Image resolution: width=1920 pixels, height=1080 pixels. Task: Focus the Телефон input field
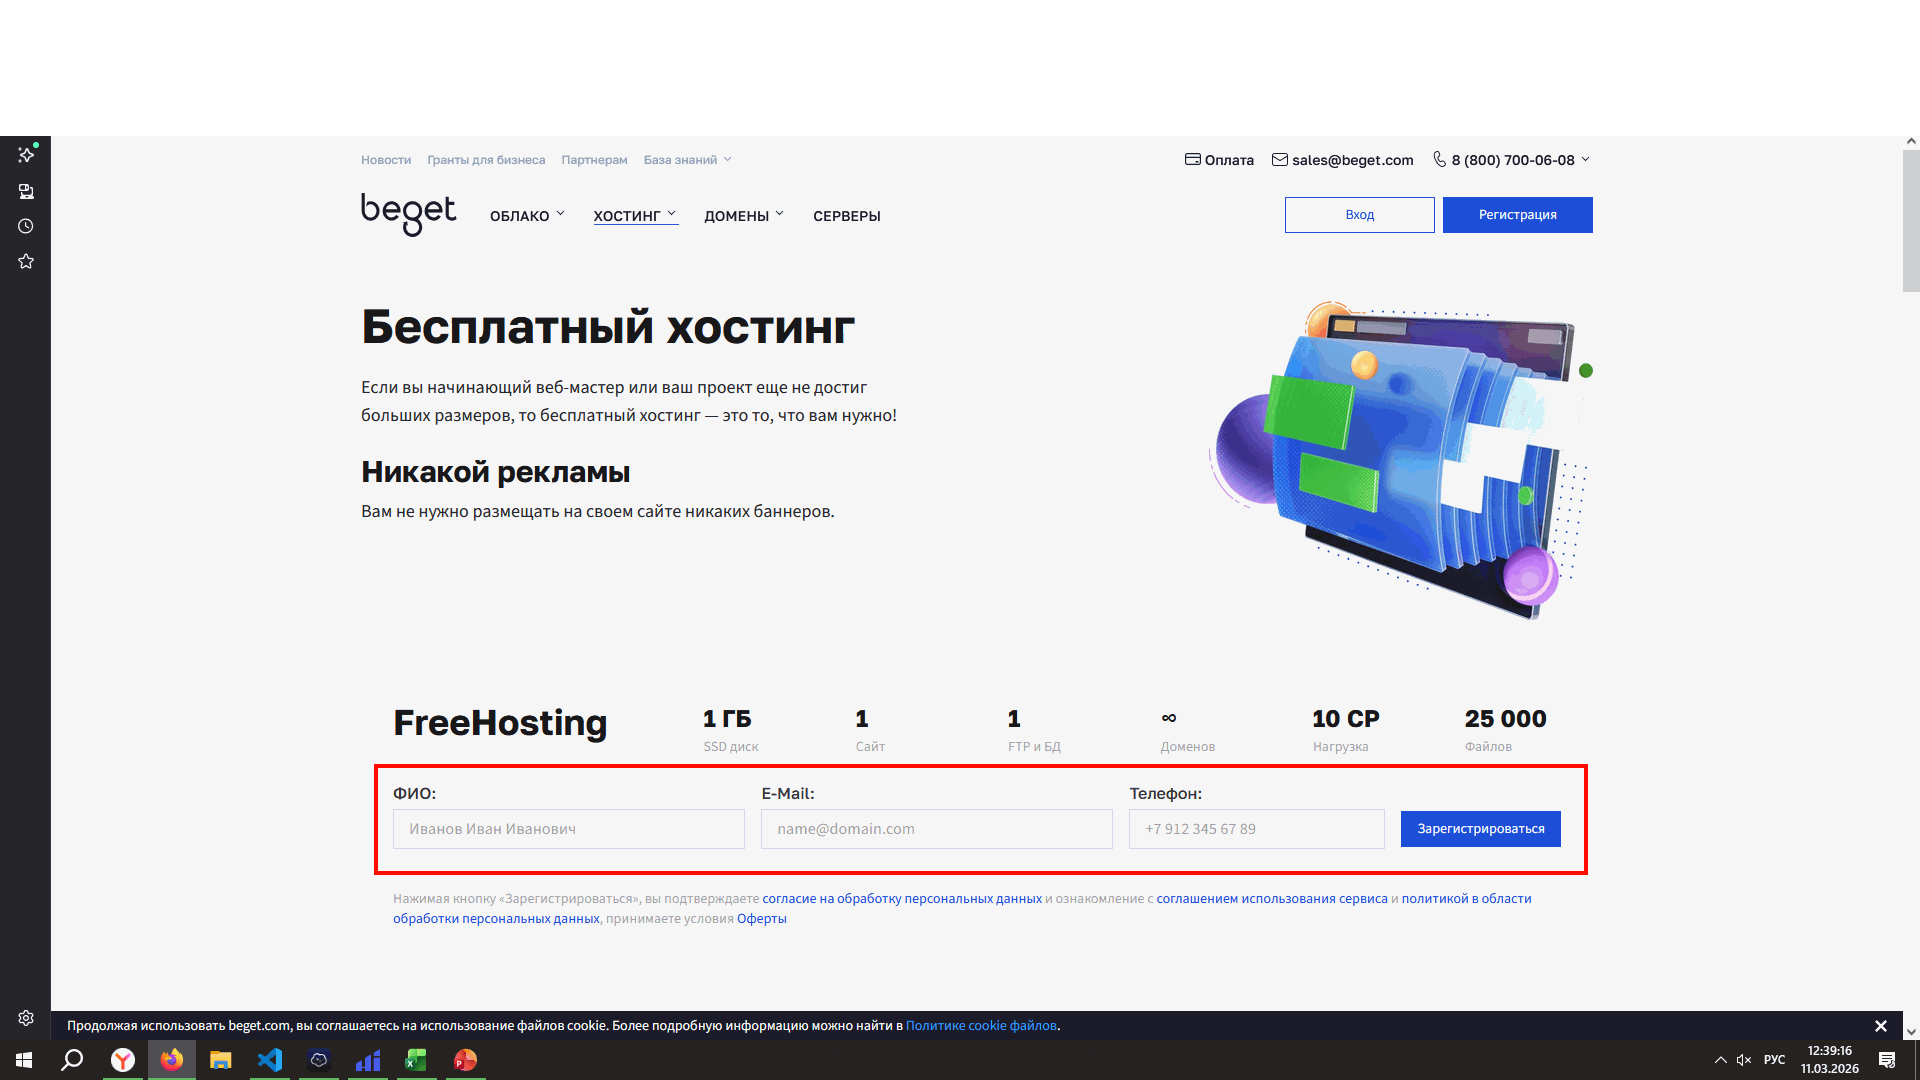click(1257, 829)
